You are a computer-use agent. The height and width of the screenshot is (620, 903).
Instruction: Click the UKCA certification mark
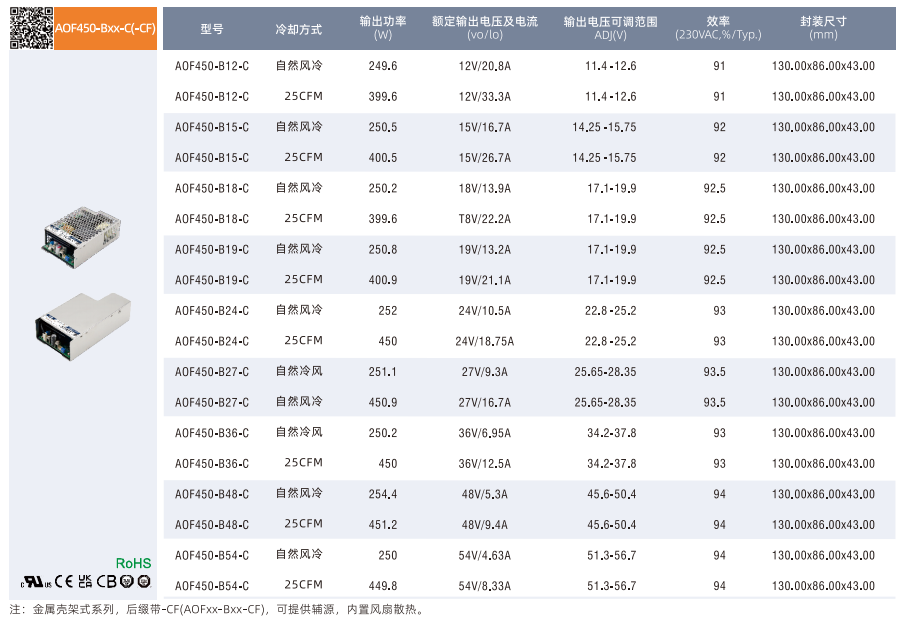84,581
